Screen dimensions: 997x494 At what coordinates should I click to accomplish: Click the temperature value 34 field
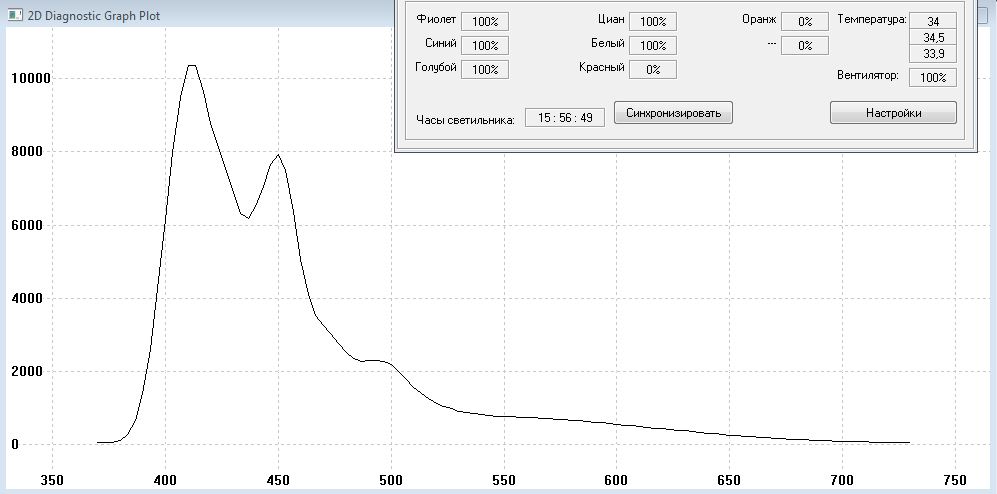pyautogui.click(x=933, y=22)
